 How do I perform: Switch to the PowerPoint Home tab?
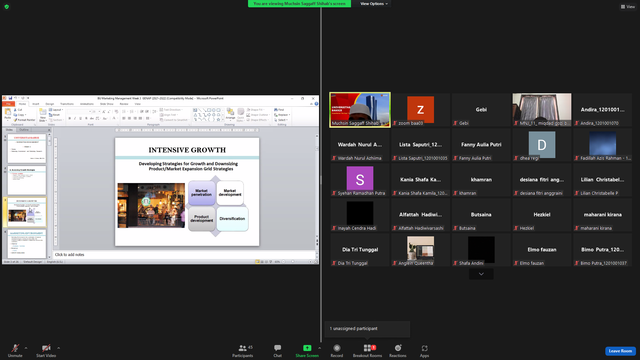pos(22,104)
